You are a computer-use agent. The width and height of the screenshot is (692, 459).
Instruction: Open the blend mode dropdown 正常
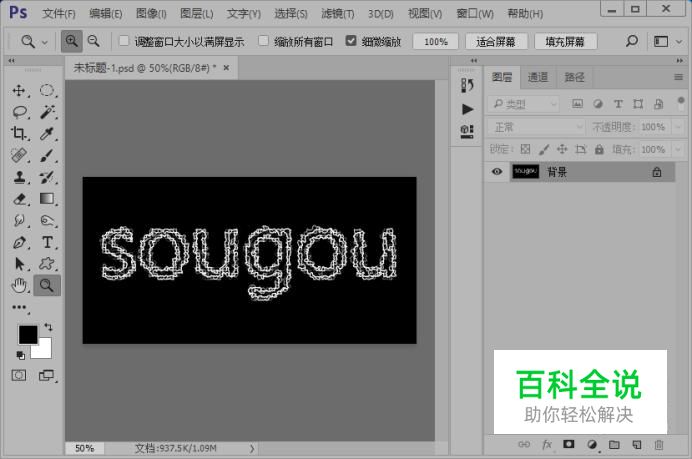(x=536, y=127)
